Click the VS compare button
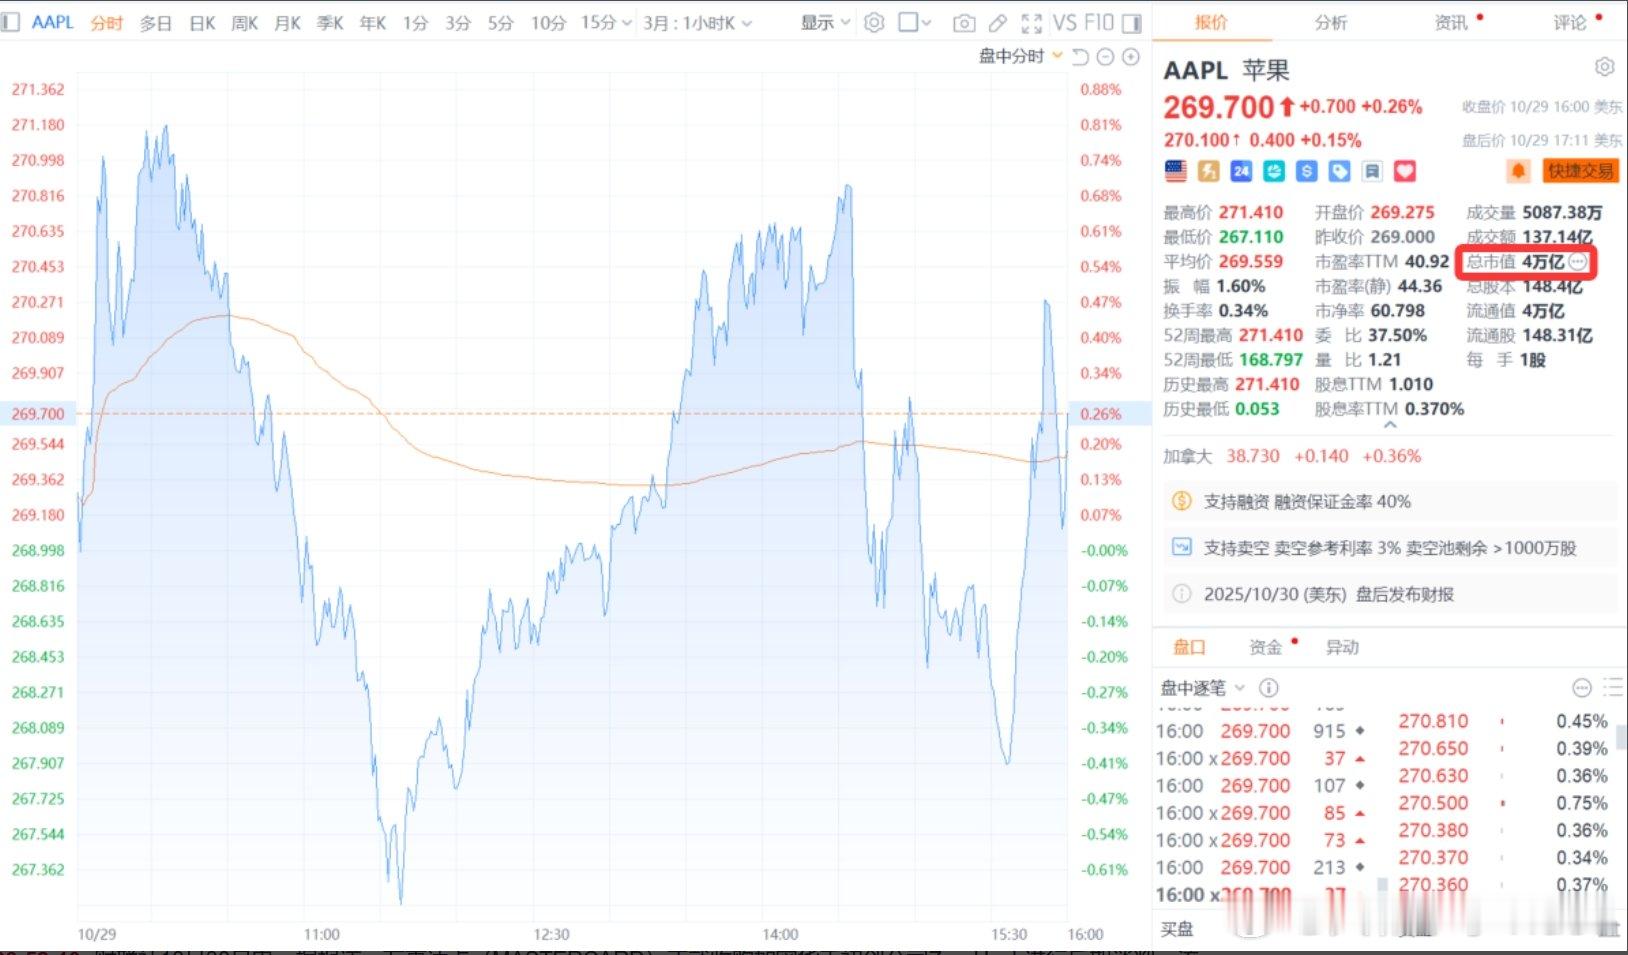 (1065, 22)
